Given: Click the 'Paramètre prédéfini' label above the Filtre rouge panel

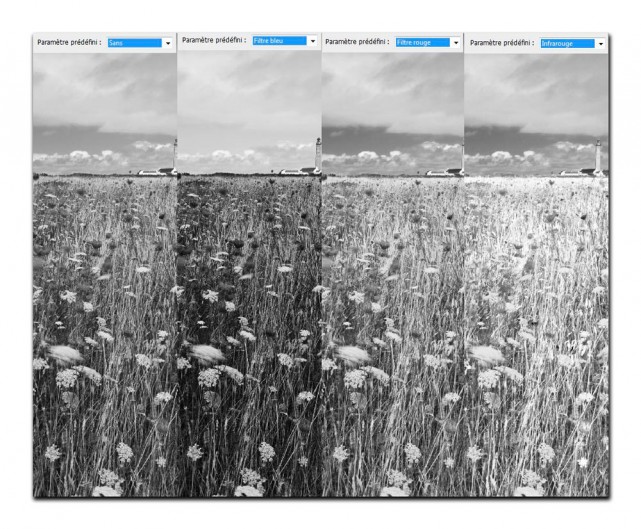Looking at the screenshot, I should [x=357, y=42].
